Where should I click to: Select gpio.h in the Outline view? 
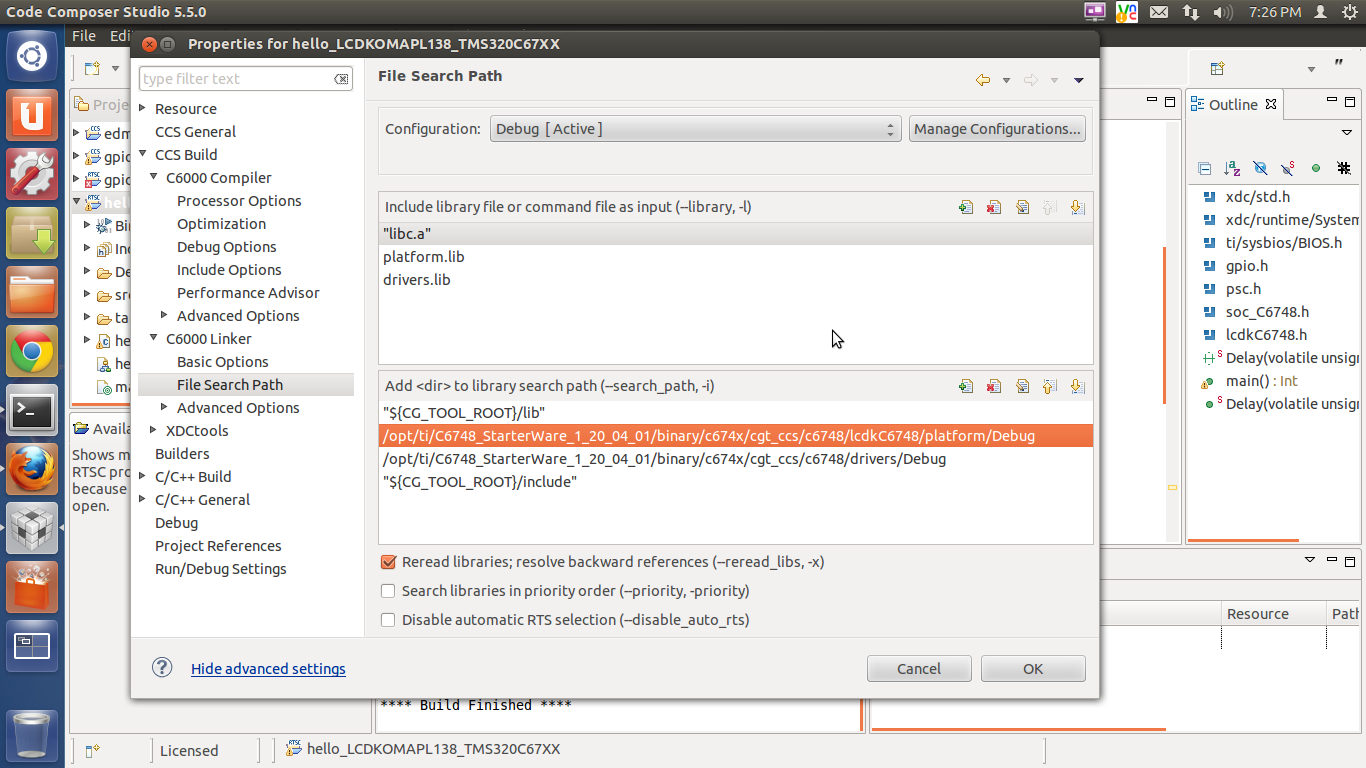tap(1246, 266)
